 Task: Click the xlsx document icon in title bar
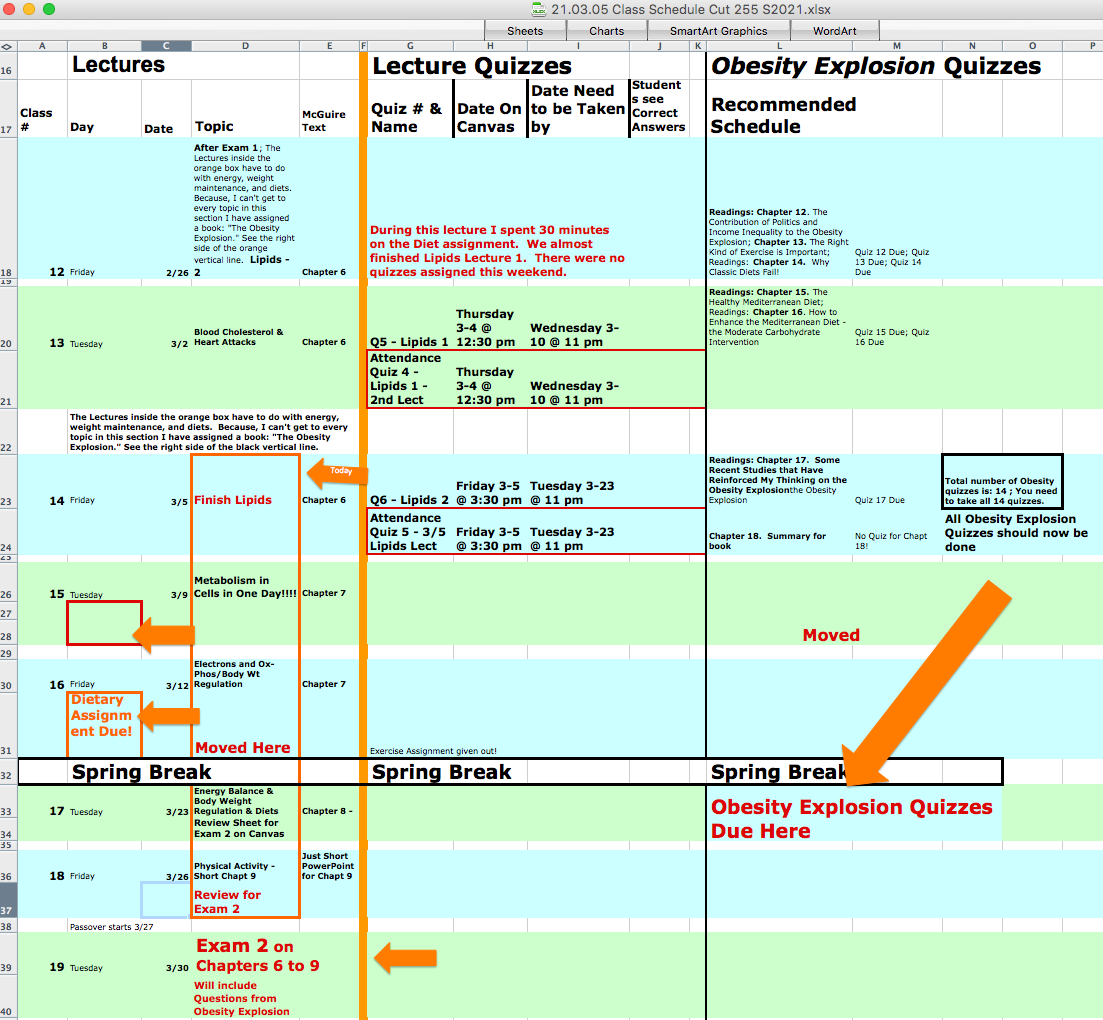(x=538, y=9)
